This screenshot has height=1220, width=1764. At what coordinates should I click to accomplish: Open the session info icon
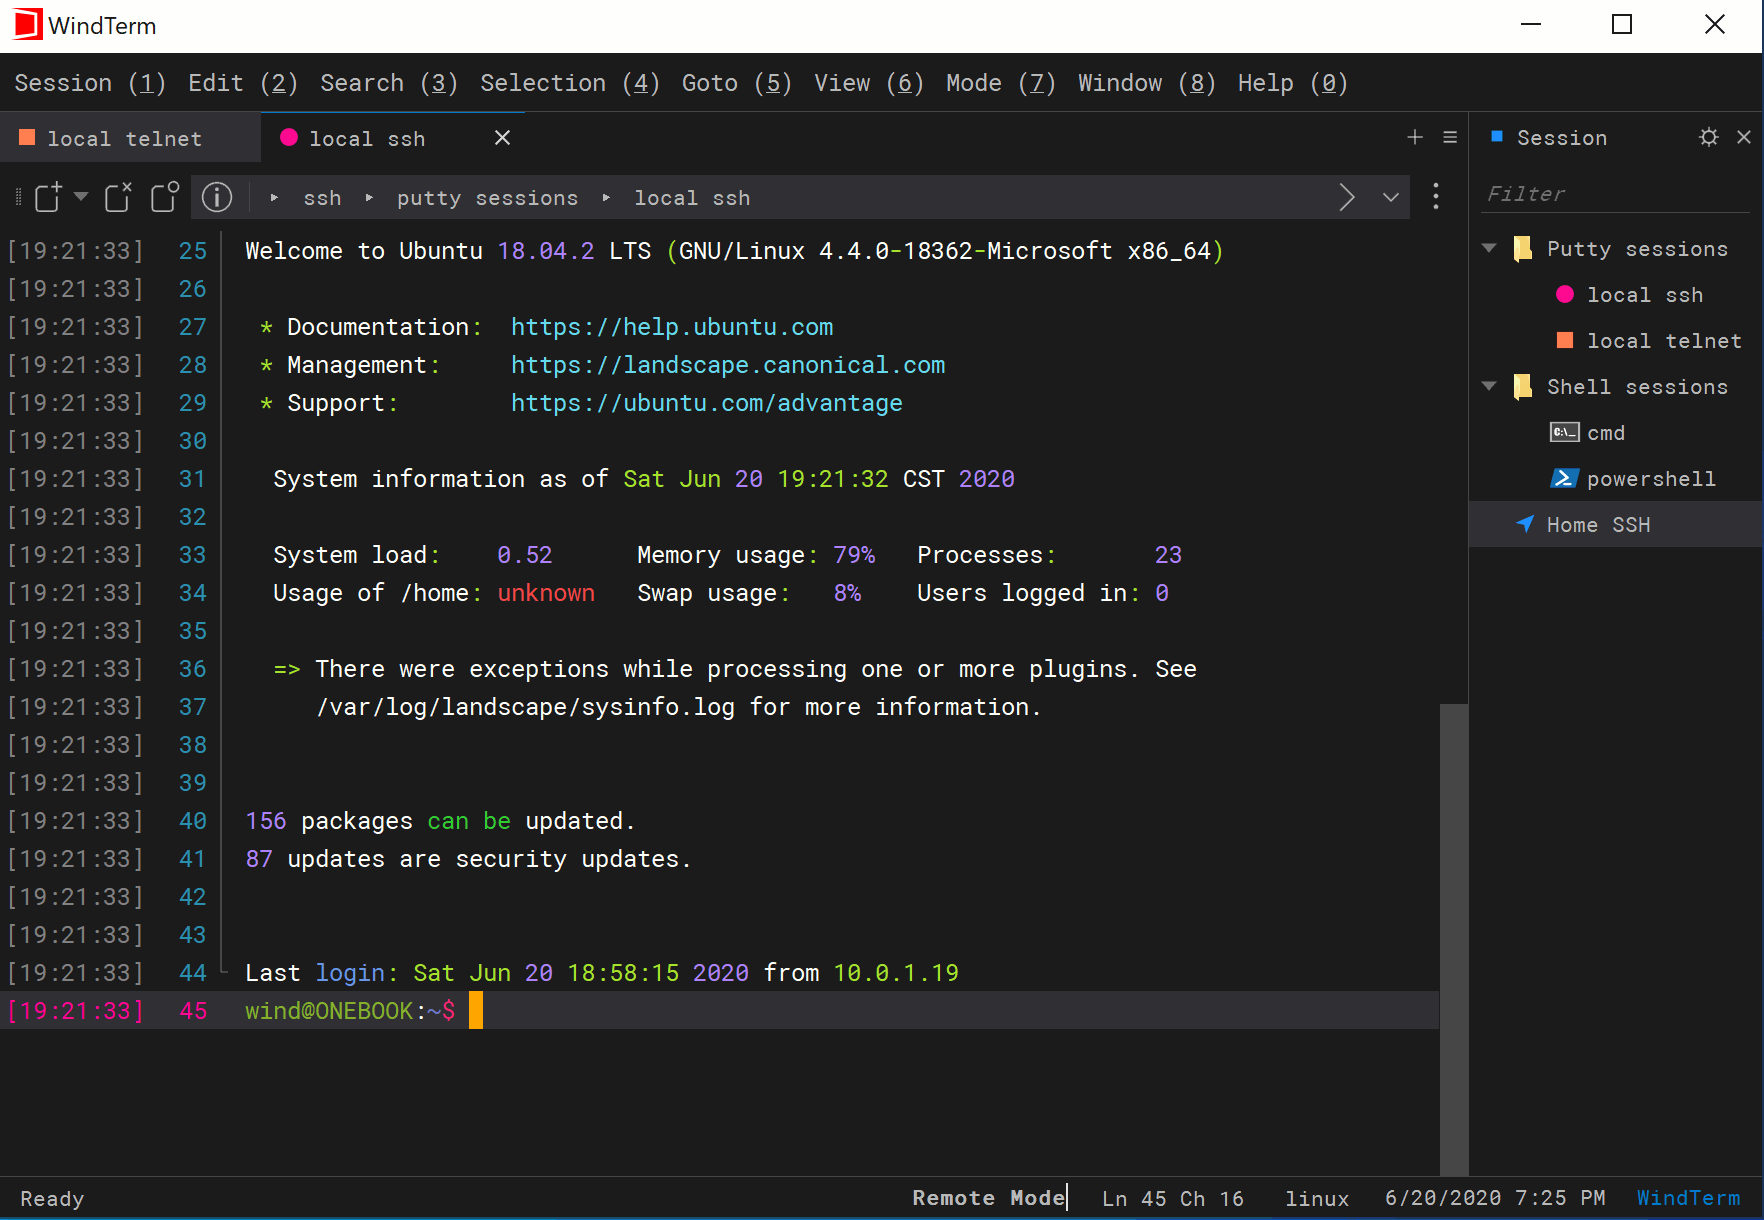coord(217,197)
